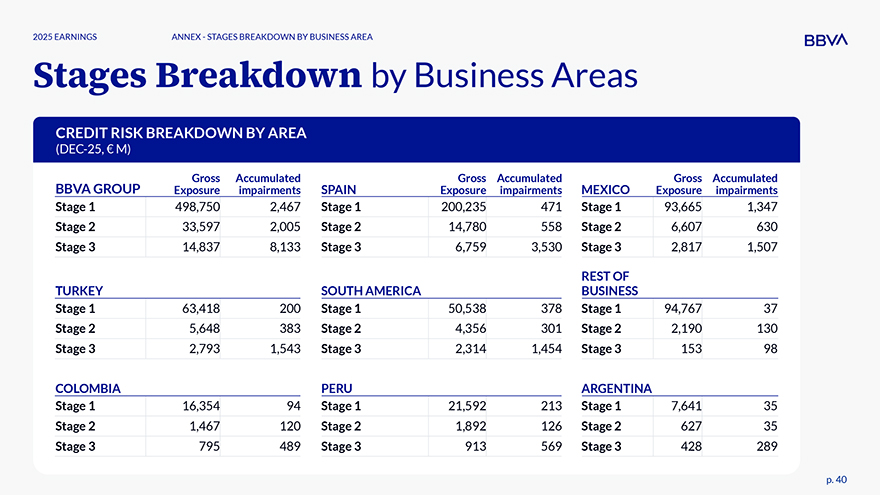Select Spain Stage 2 exposure 14,780
The height and width of the screenshot is (495, 880).
coord(467,227)
